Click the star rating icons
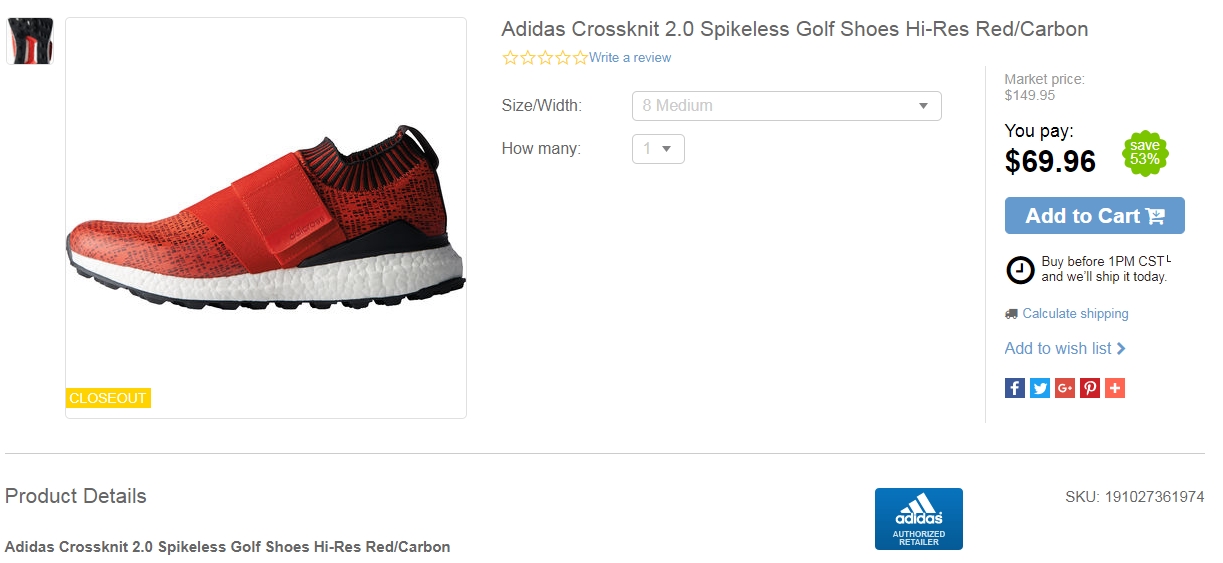 coord(545,58)
